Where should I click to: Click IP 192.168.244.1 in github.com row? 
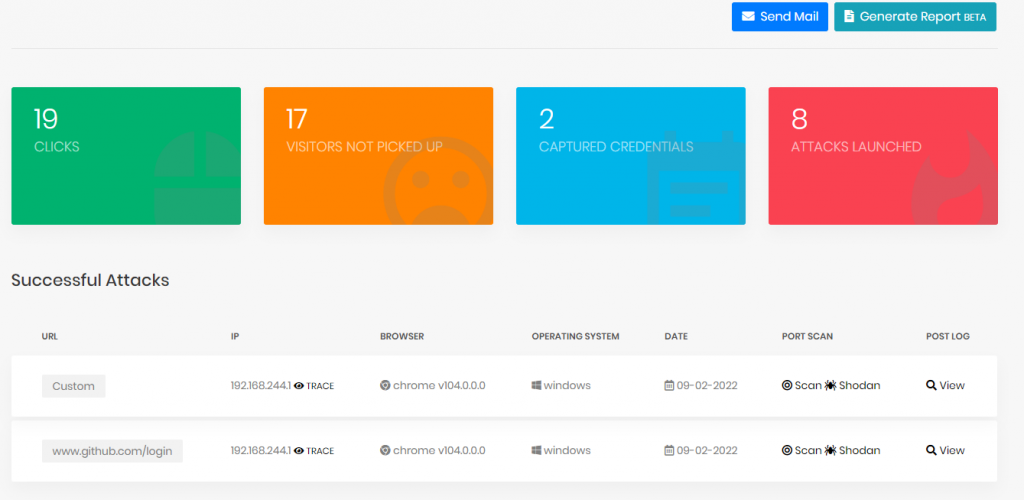pos(261,451)
